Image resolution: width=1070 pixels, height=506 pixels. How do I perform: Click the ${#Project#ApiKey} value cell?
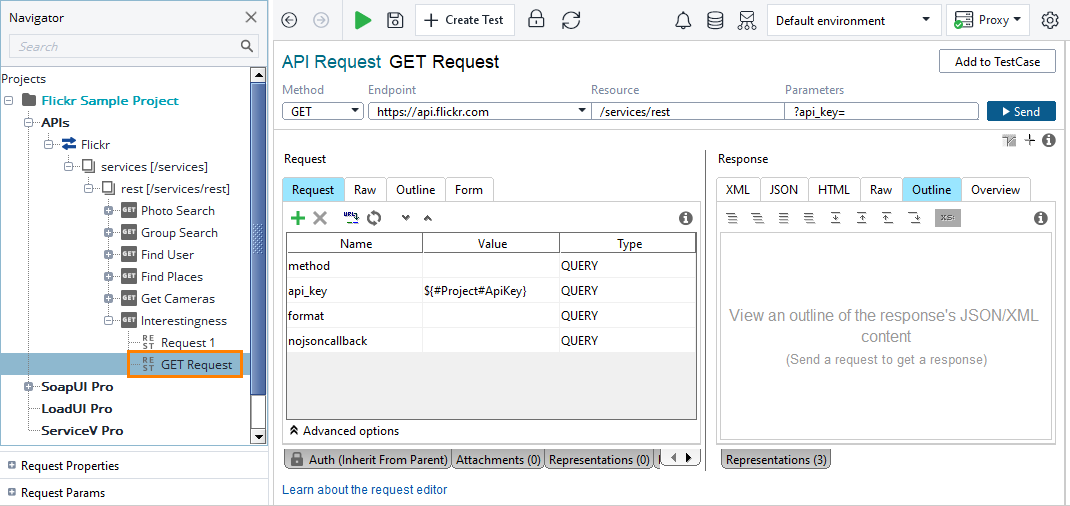point(491,291)
